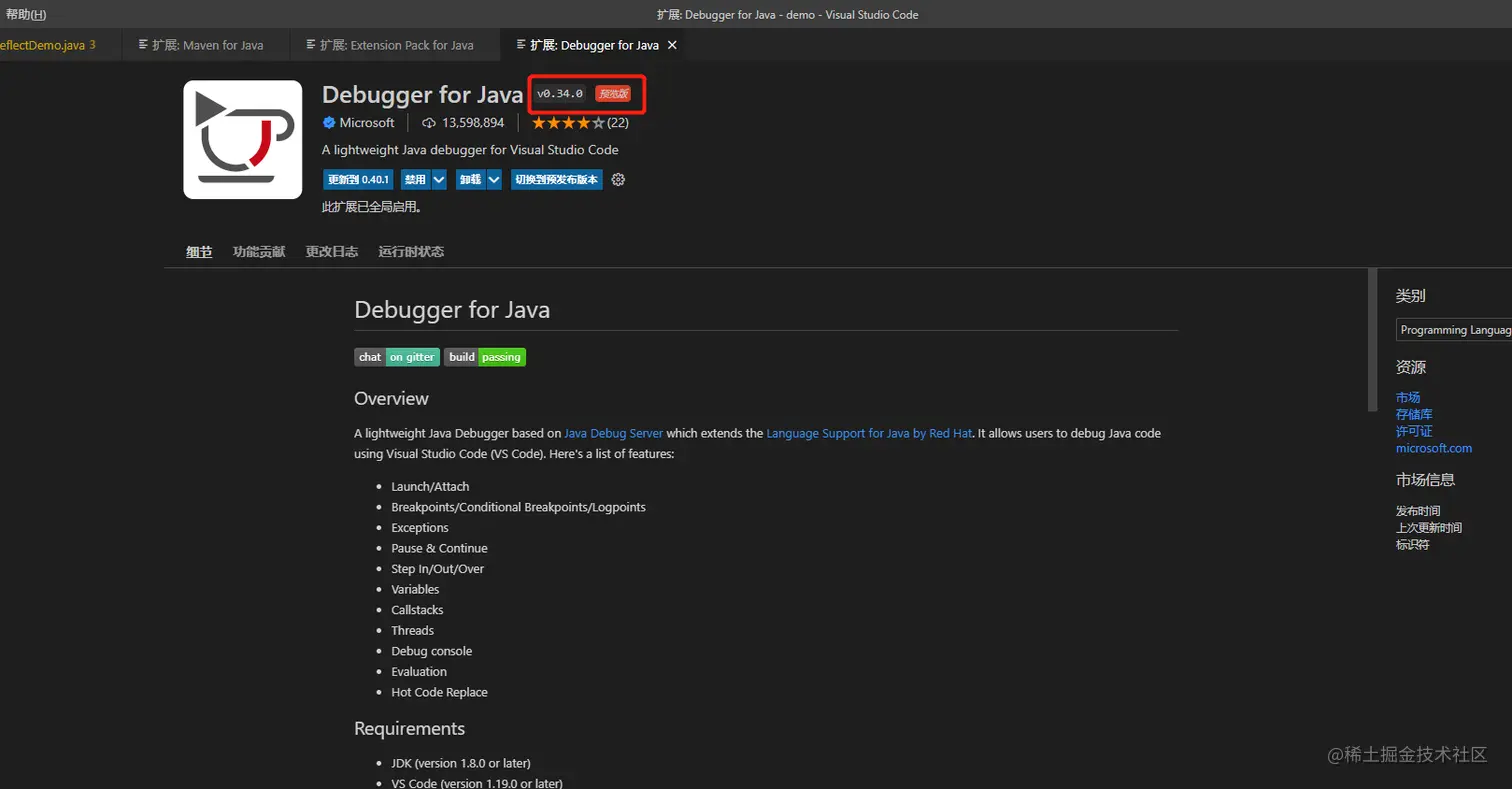The height and width of the screenshot is (789, 1512).
Task: Click the 'Hot Code Replace' feature item
Action: click(439, 692)
